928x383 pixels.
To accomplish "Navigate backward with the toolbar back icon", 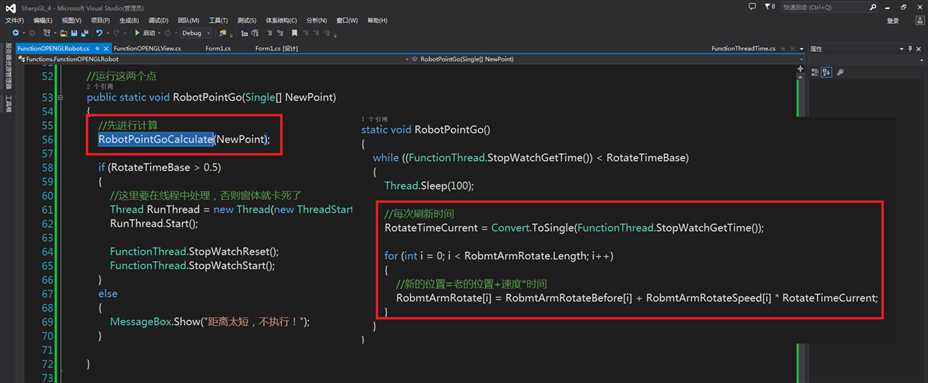I will point(15,33).
